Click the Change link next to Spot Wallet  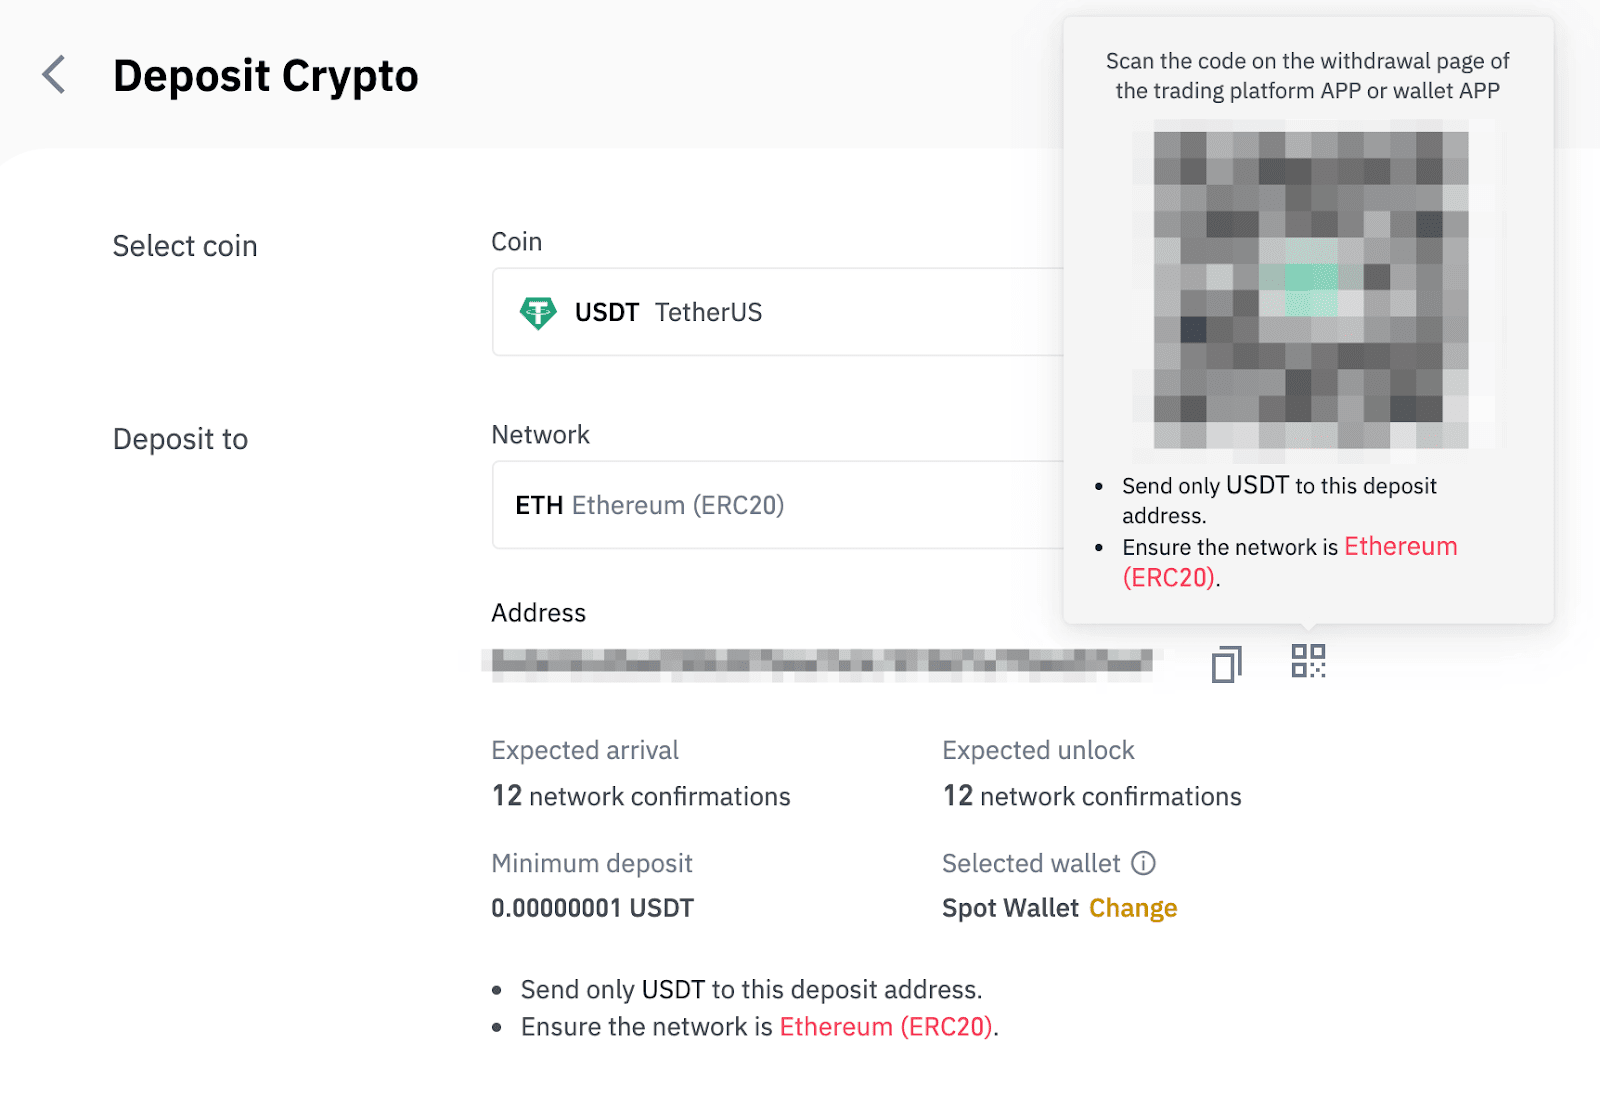tap(1132, 908)
